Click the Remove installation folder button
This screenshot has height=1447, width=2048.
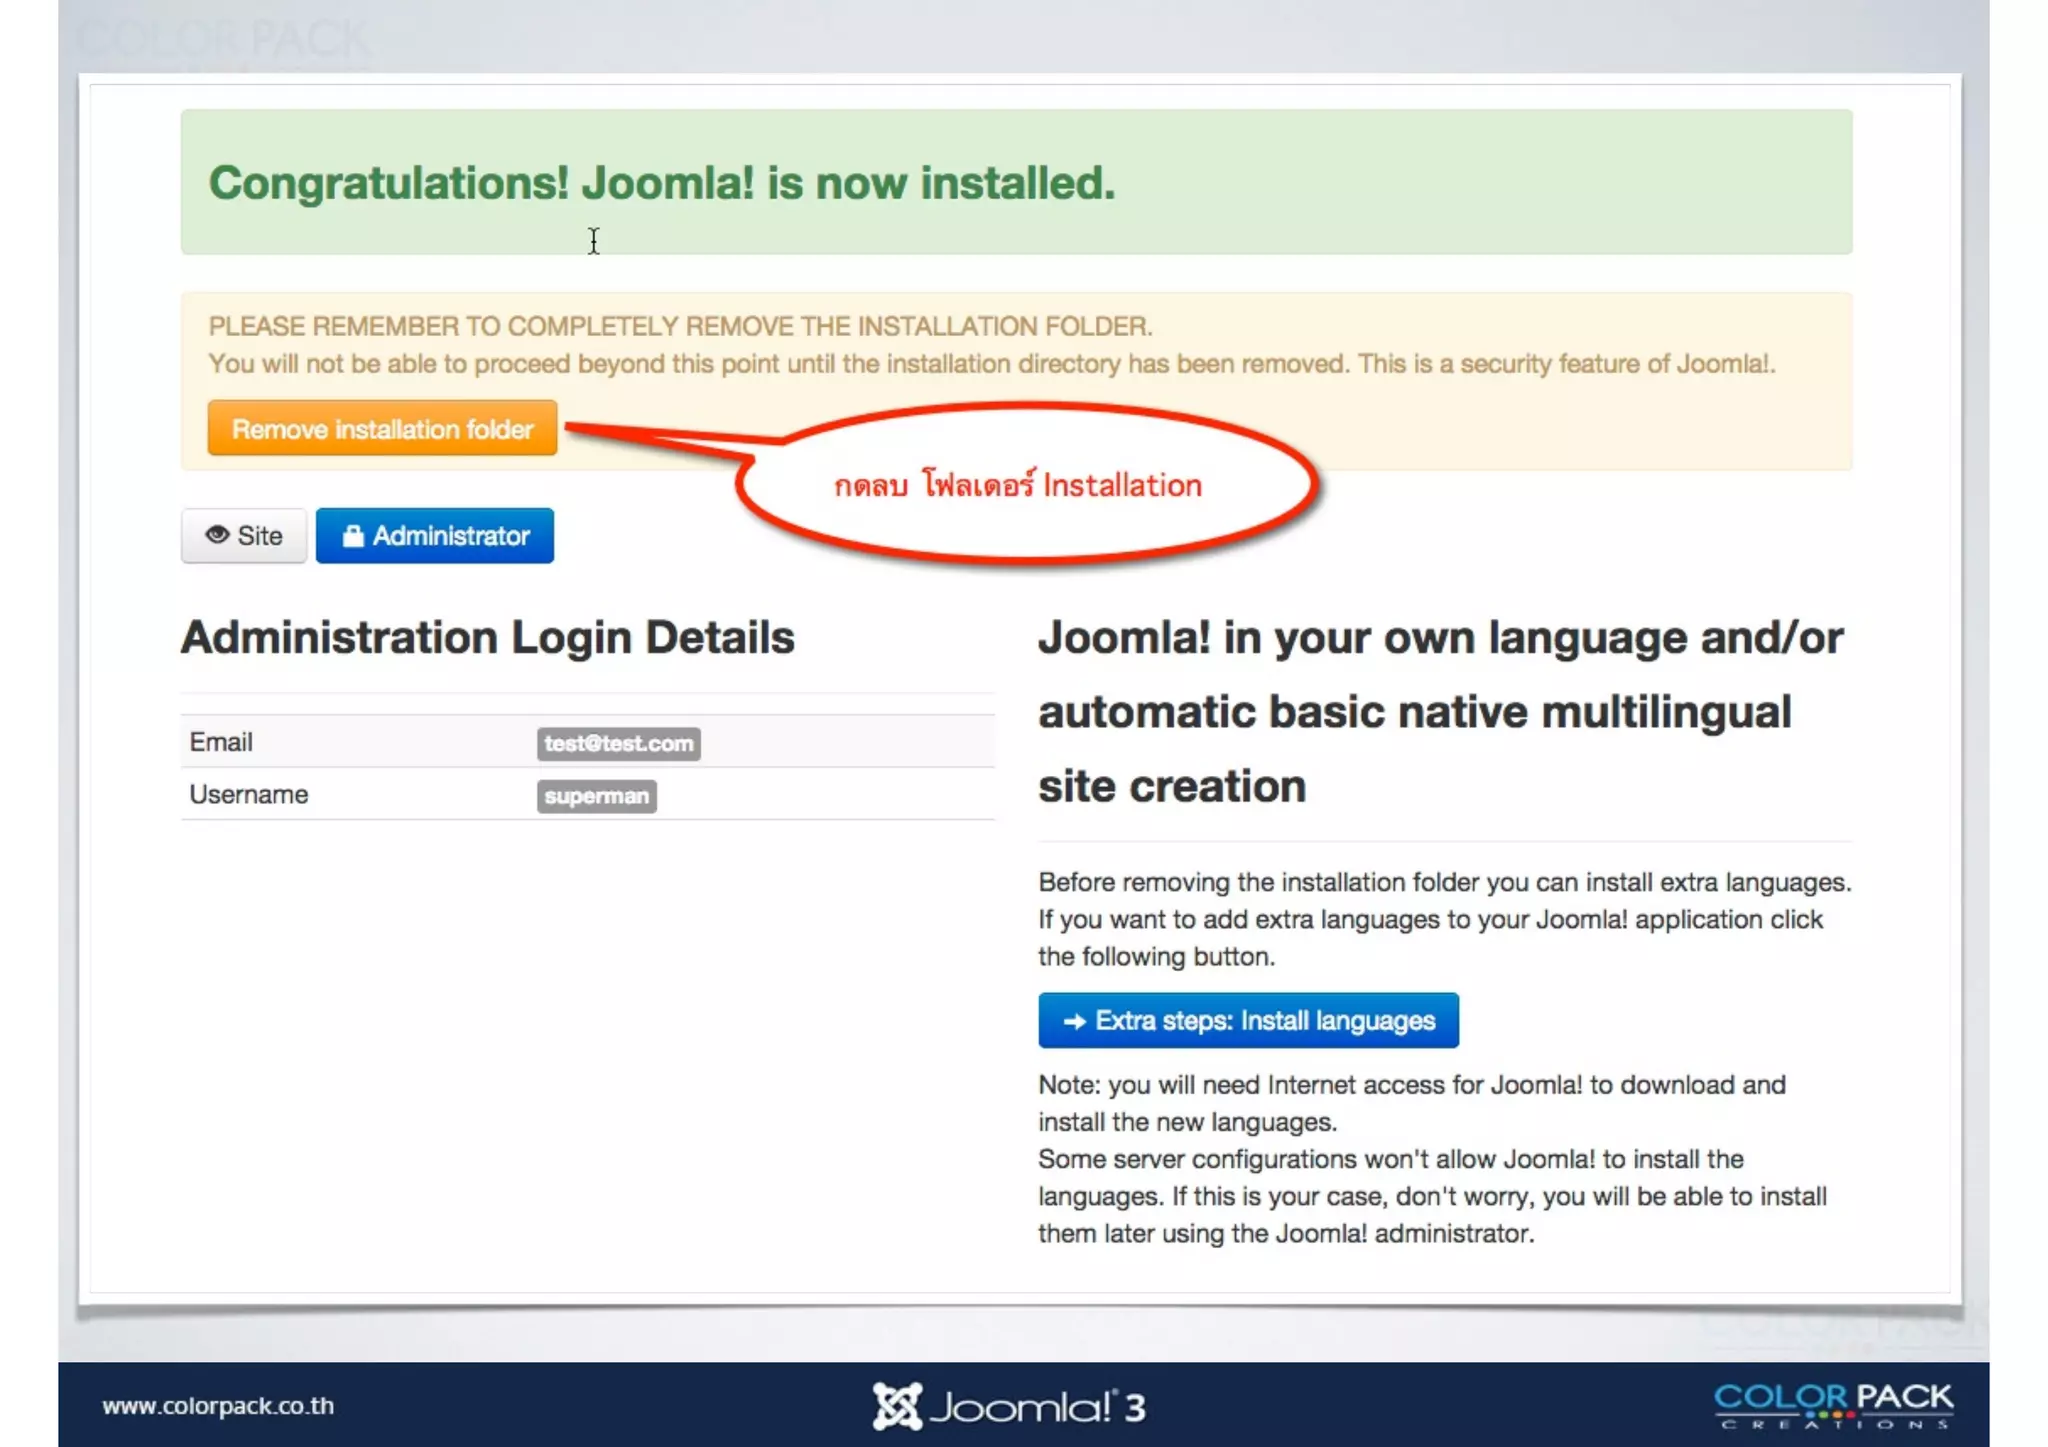pyautogui.click(x=382, y=429)
